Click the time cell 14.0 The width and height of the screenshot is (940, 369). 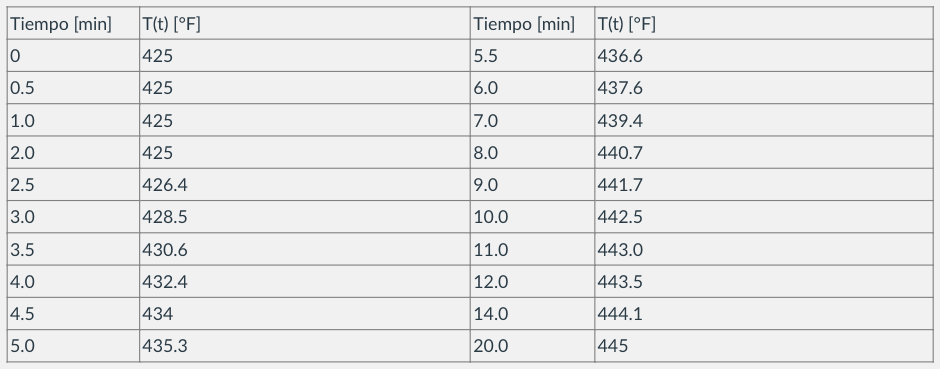click(532, 313)
